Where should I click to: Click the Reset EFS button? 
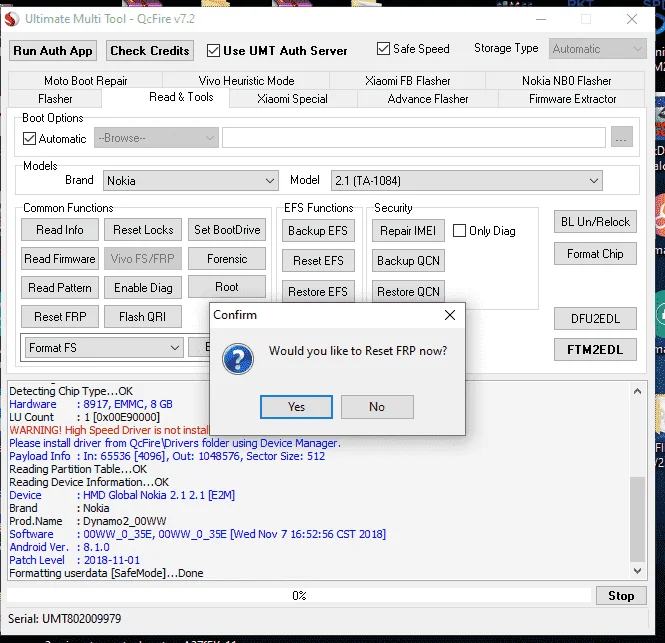point(318,260)
